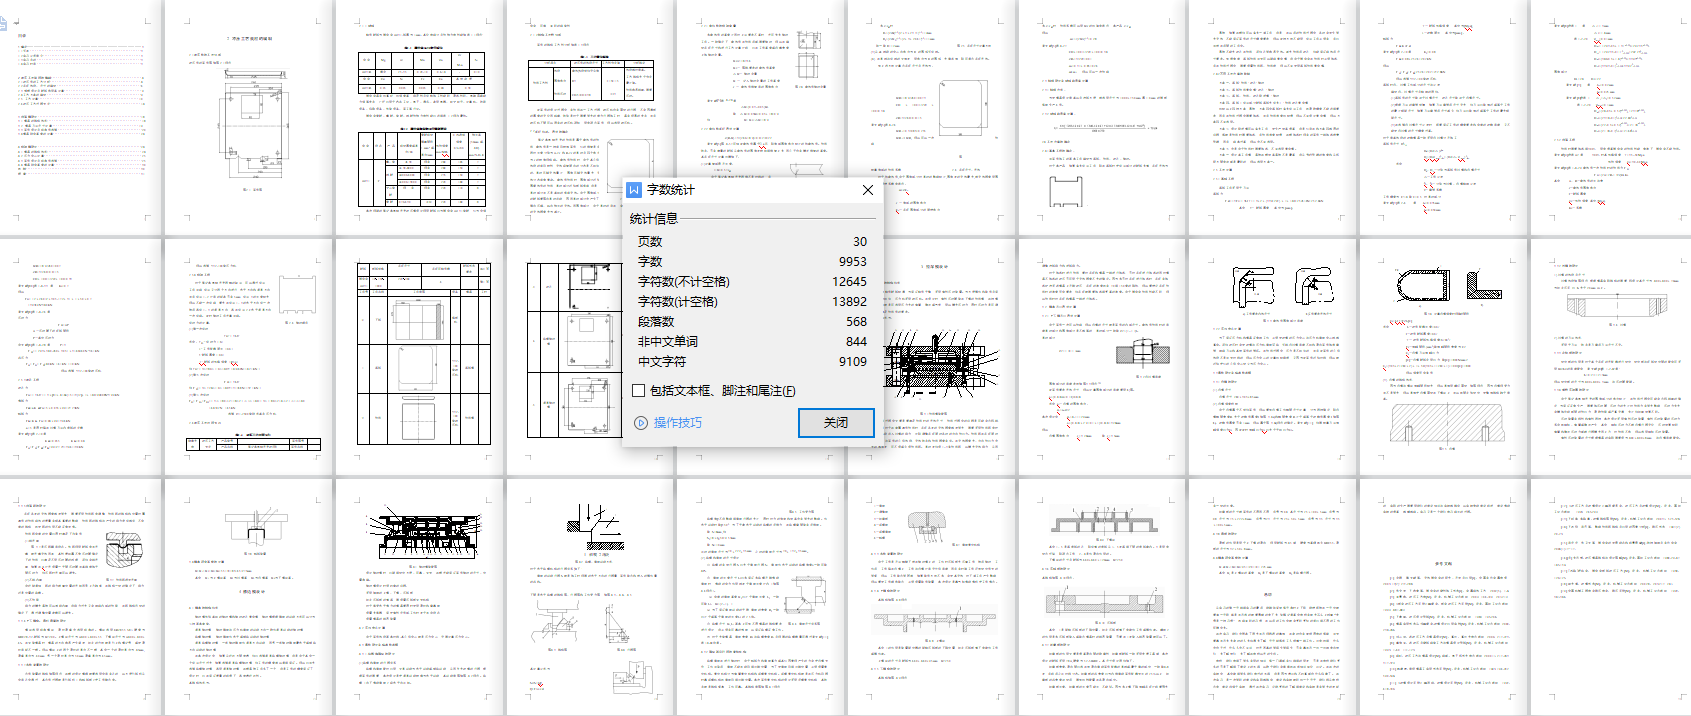The height and width of the screenshot is (716, 1691).
Task: Click the play icon beside 操作技巧
Action: (641, 423)
